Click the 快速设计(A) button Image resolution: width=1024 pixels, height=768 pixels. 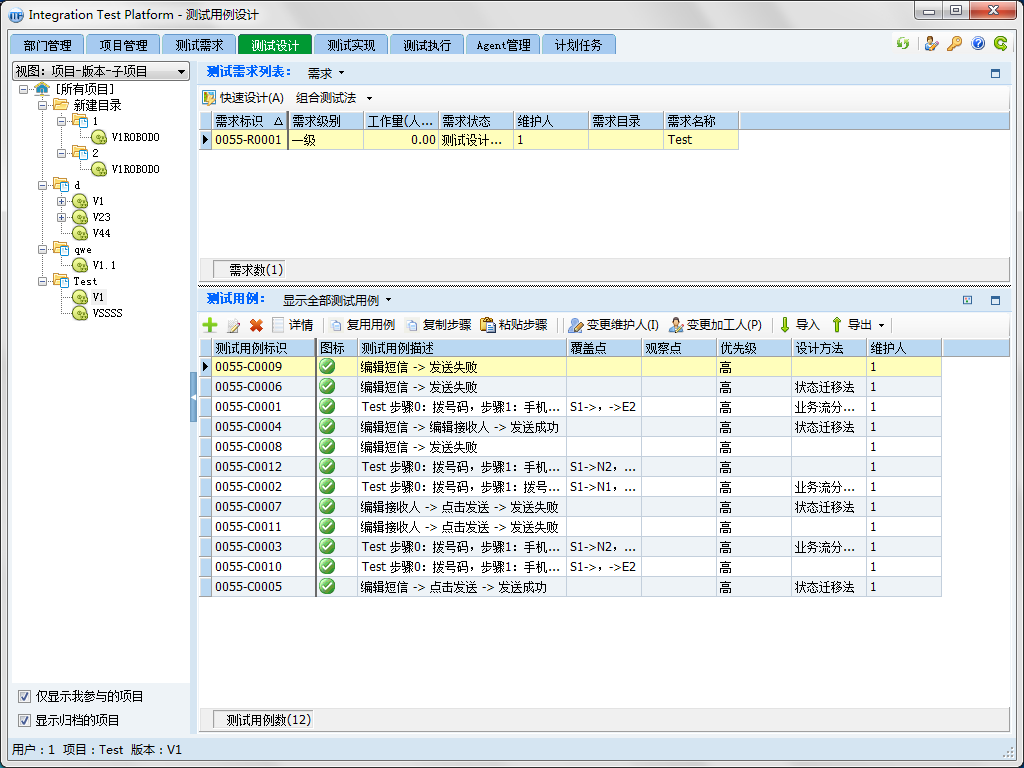243,98
